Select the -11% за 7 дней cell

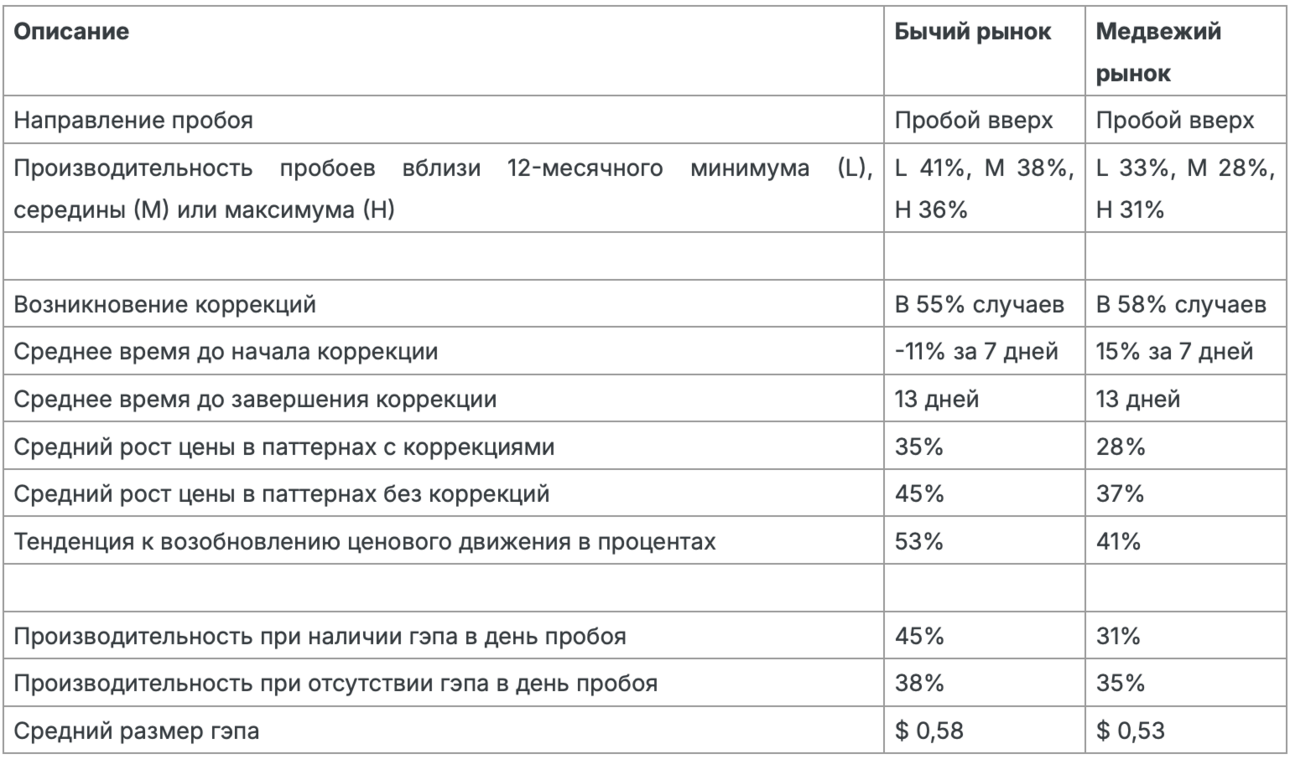coord(976,352)
